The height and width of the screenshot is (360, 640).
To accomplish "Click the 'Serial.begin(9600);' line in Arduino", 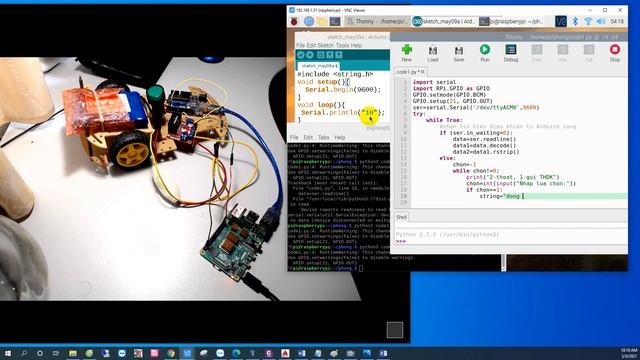I will [x=343, y=90].
